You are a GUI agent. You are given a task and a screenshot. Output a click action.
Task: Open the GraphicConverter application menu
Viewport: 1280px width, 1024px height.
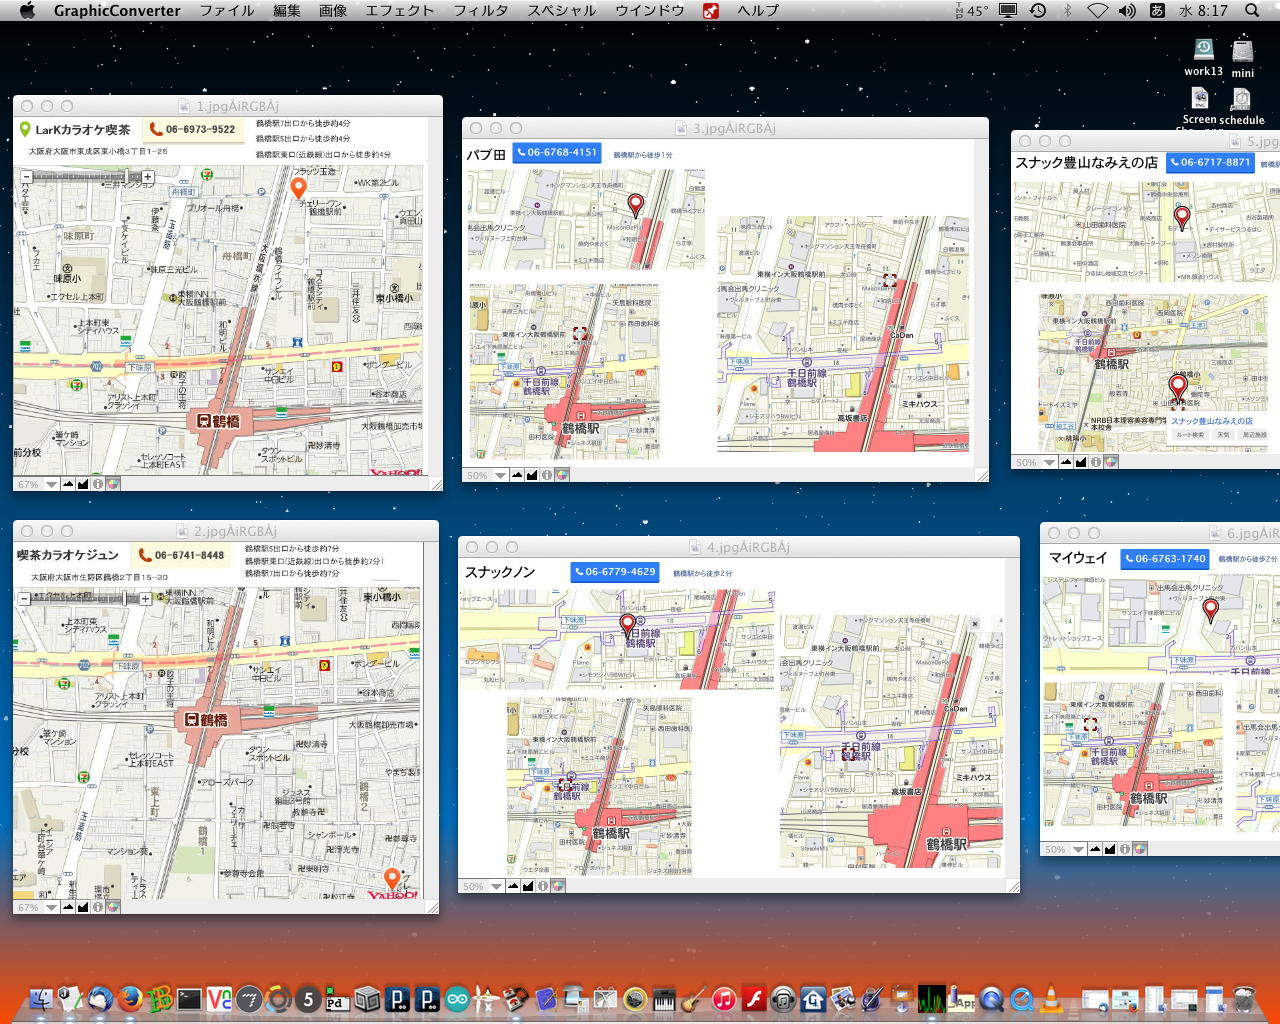(x=117, y=10)
